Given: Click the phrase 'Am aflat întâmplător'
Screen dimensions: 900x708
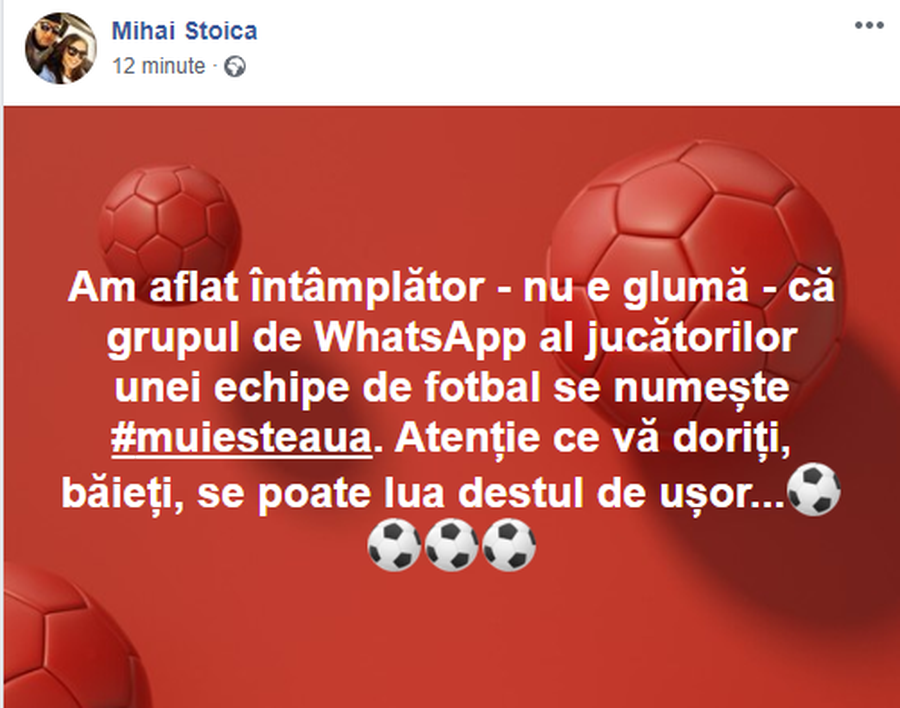Looking at the screenshot, I should [x=276, y=287].
